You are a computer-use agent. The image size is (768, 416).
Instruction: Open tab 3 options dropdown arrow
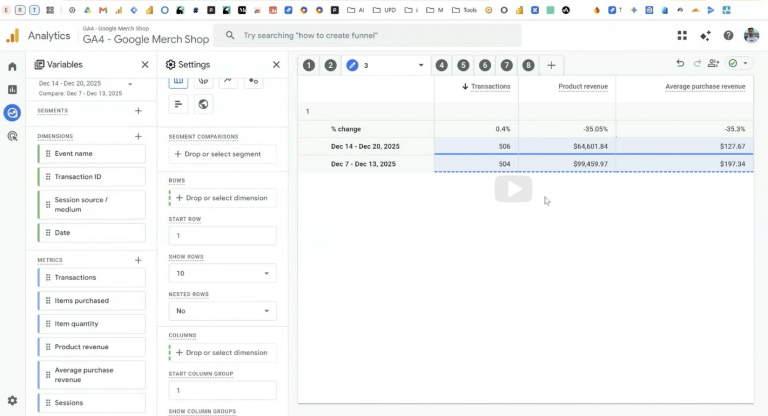coord(421,65)
